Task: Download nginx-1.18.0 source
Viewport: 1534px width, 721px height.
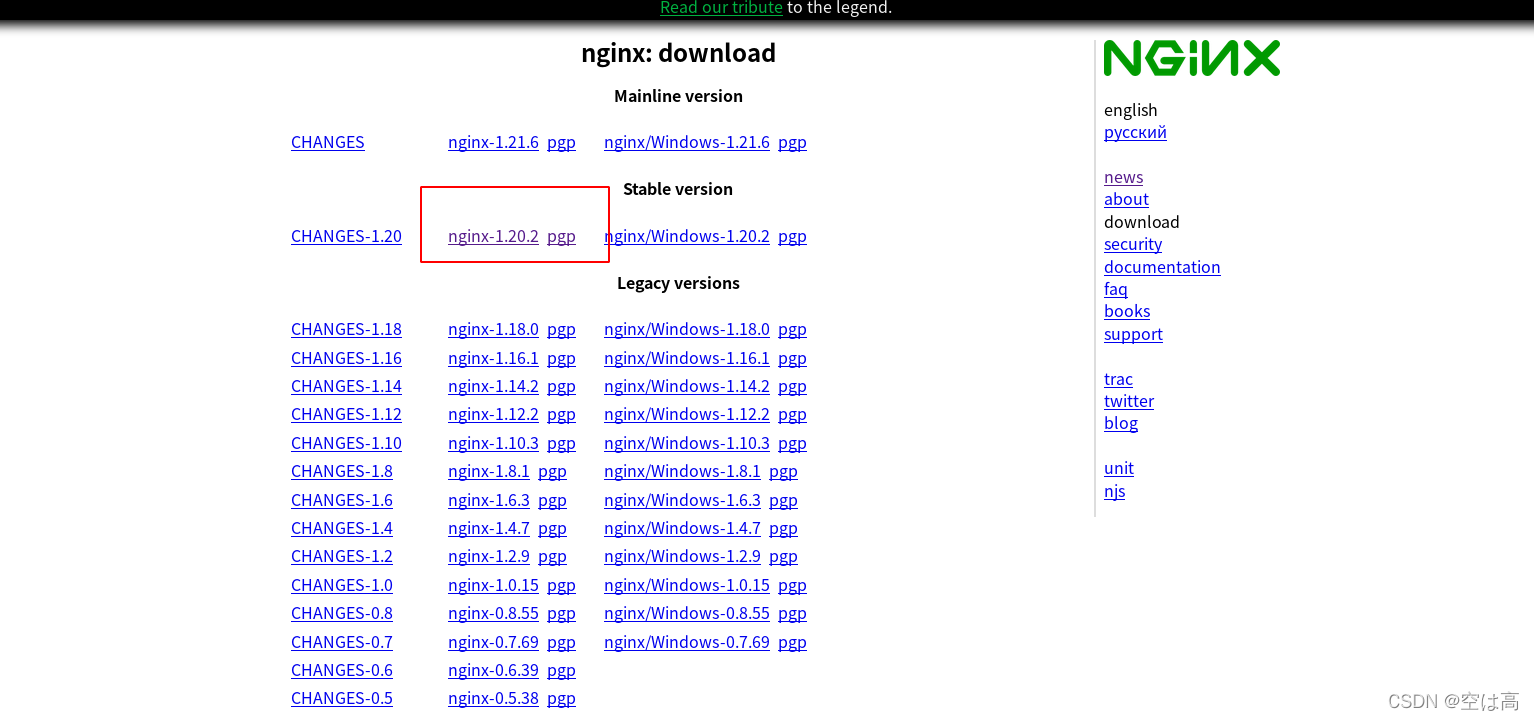Action: 493,329
